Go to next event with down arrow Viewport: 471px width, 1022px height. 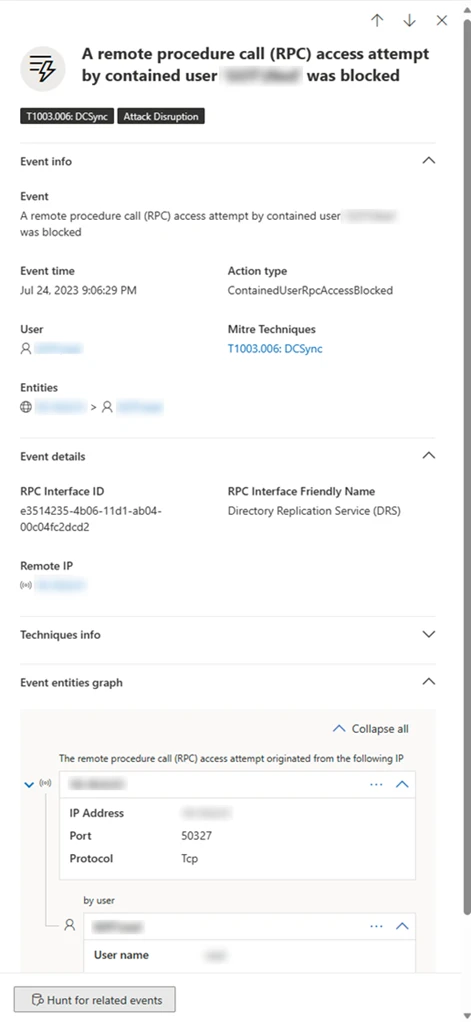point(409,20)
